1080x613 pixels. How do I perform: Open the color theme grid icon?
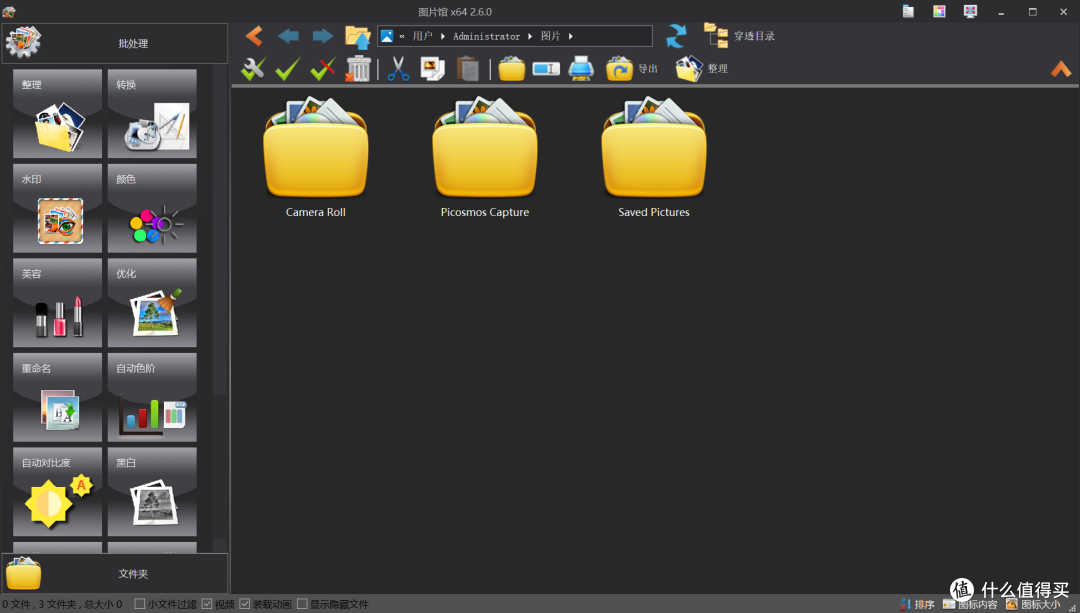939,11
